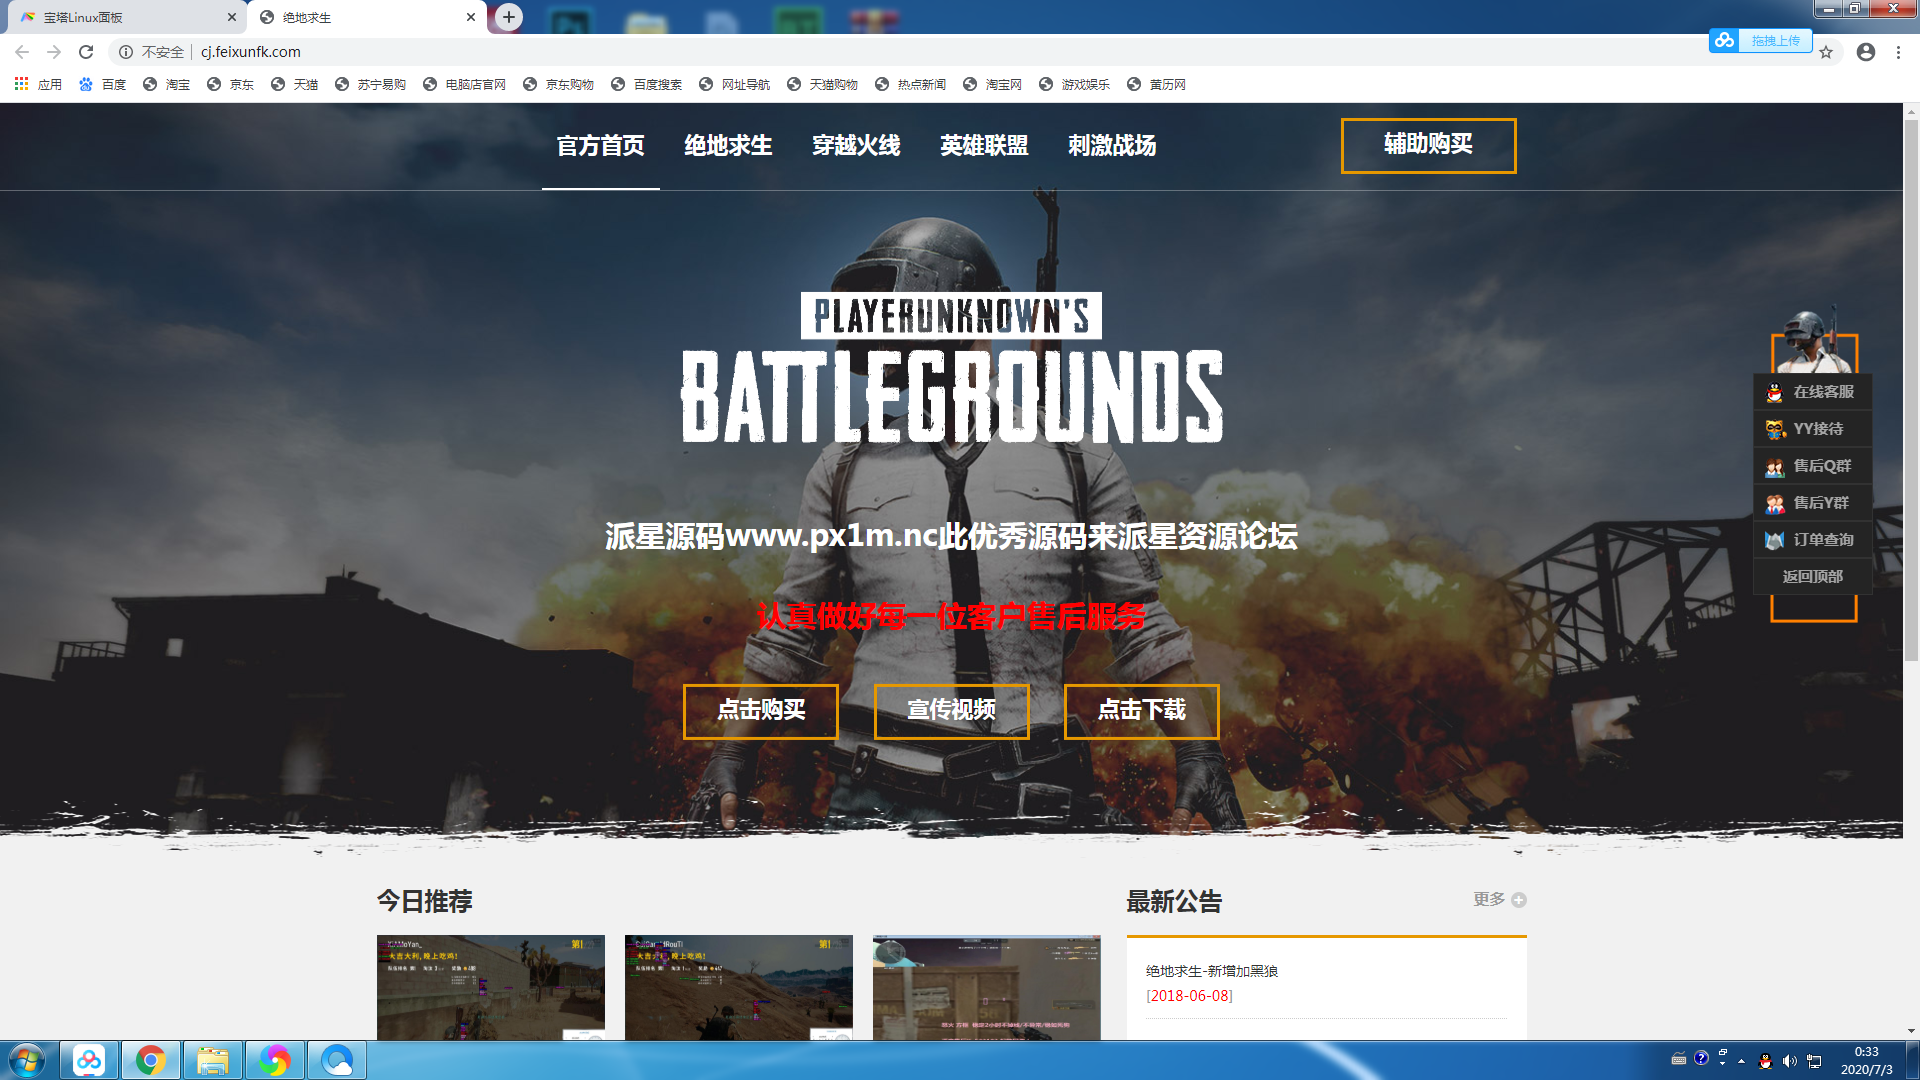Click the 更多 link beside 最新公告

[x=1499, y=899]
